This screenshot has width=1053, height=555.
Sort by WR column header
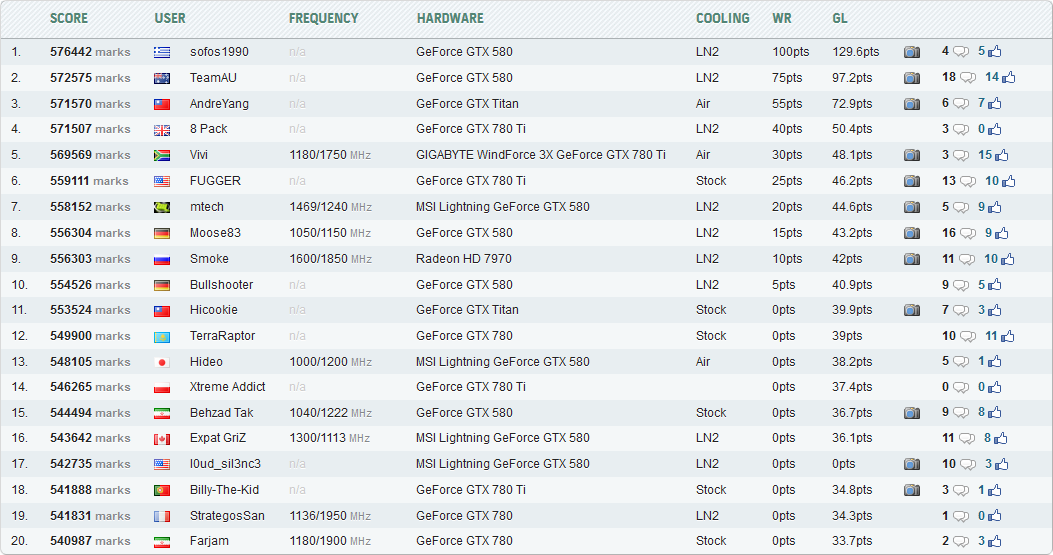(782, 18)
